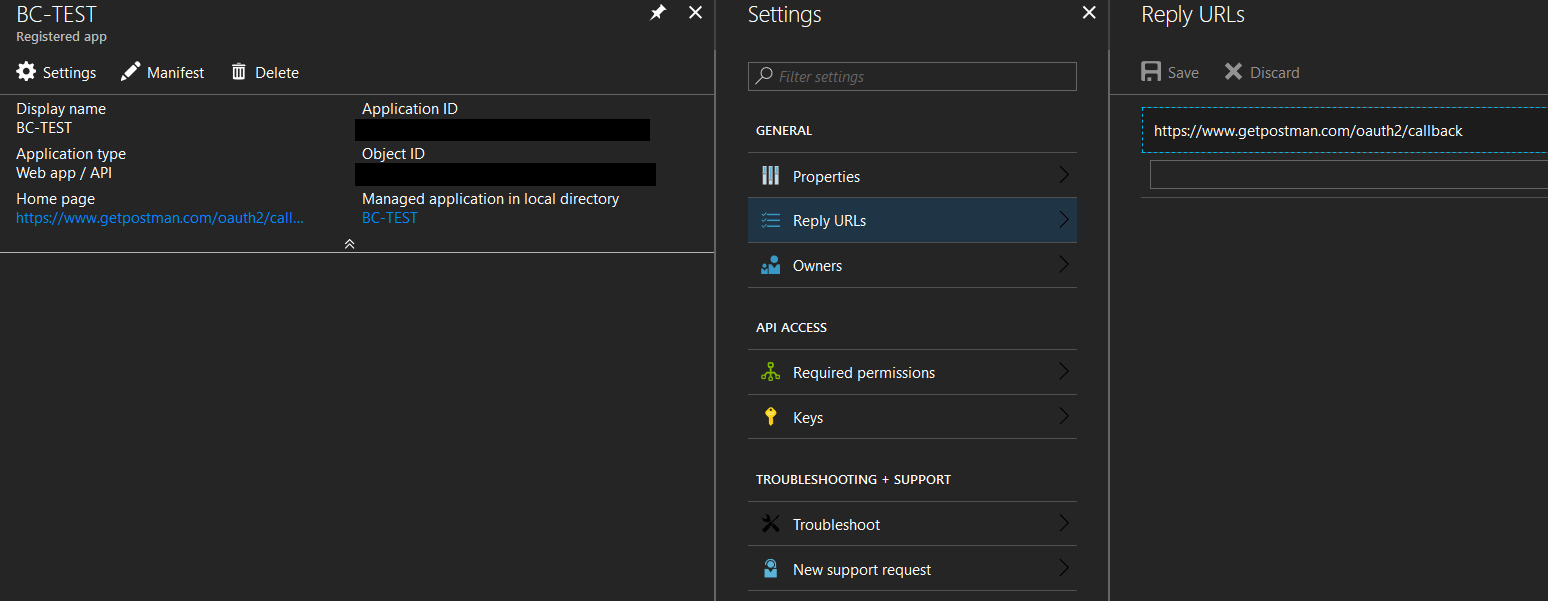
Task: Pin the BC-TEST blade
Action: tap(657, 13)
